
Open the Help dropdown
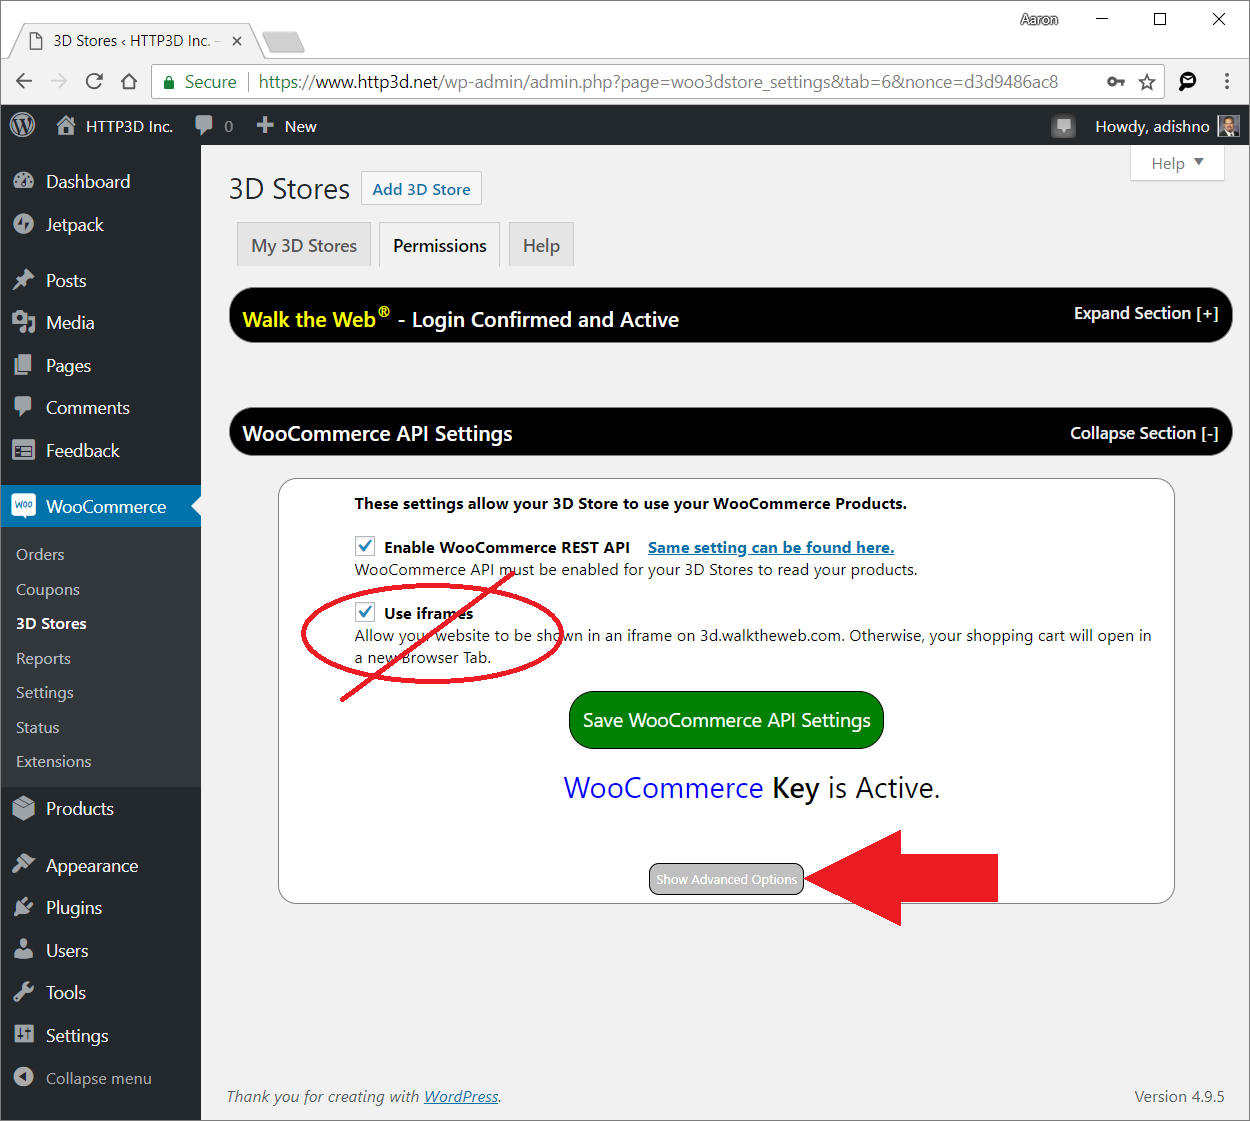point(1177,163)
